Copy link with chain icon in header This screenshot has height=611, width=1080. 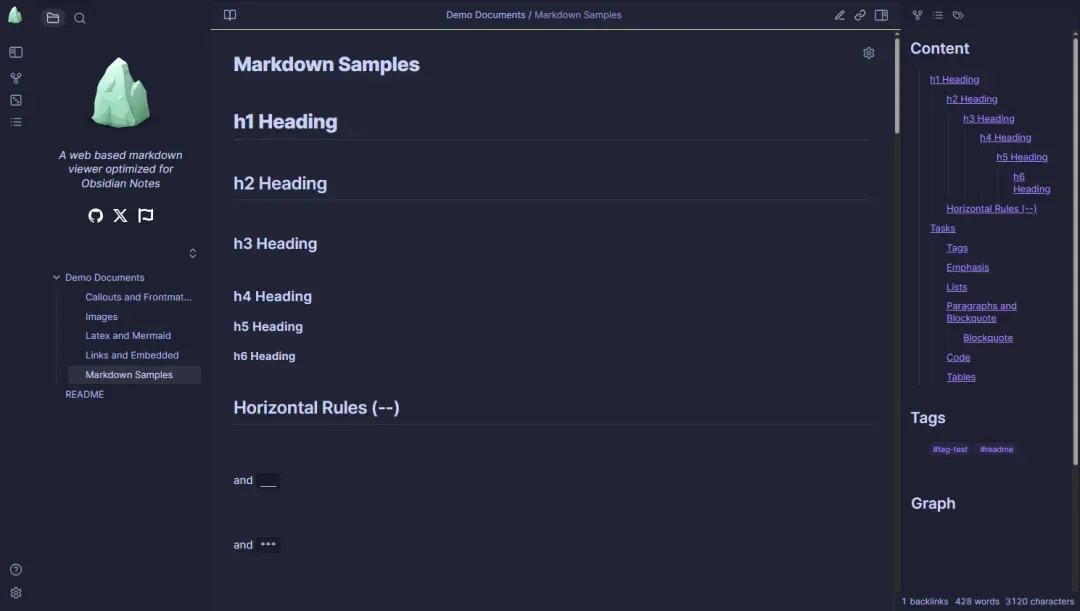point(860,15)
